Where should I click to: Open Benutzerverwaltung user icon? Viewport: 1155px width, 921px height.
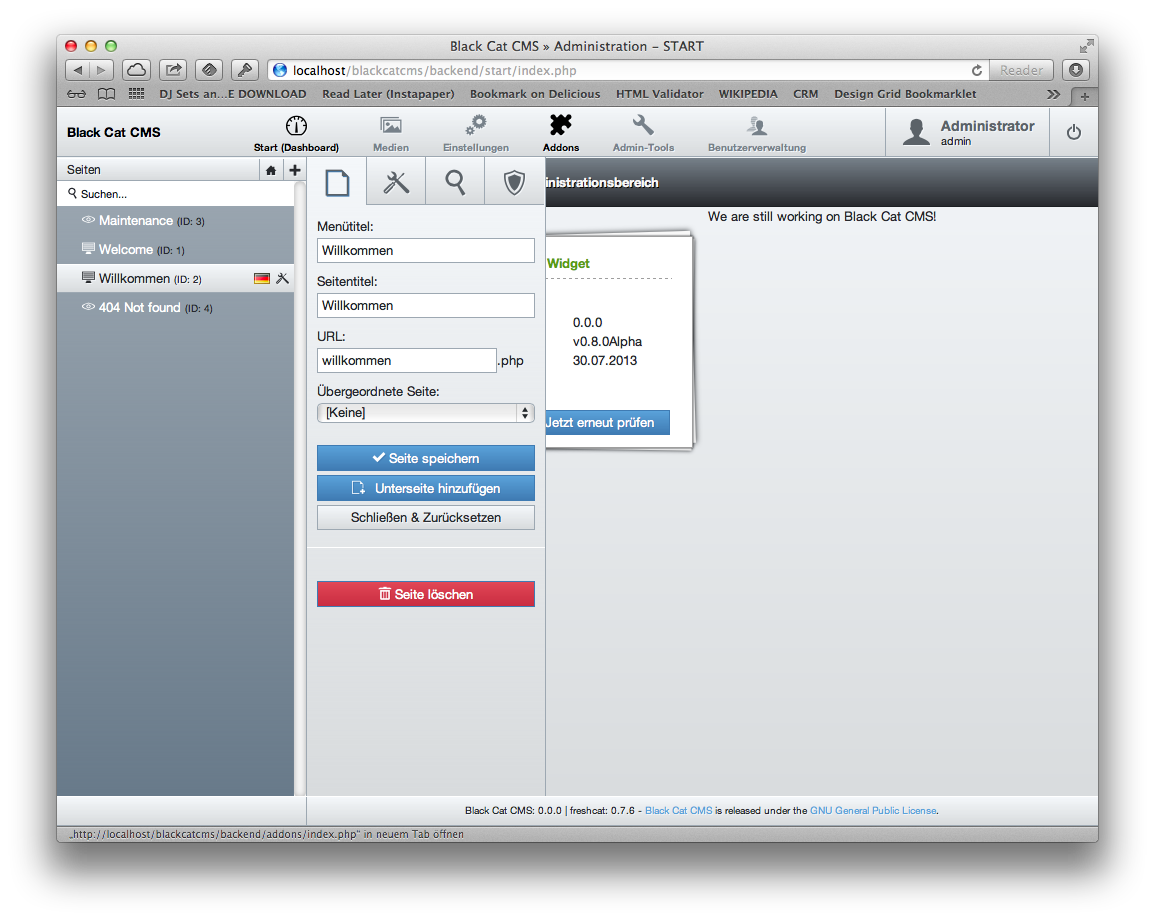click(756, 125)
